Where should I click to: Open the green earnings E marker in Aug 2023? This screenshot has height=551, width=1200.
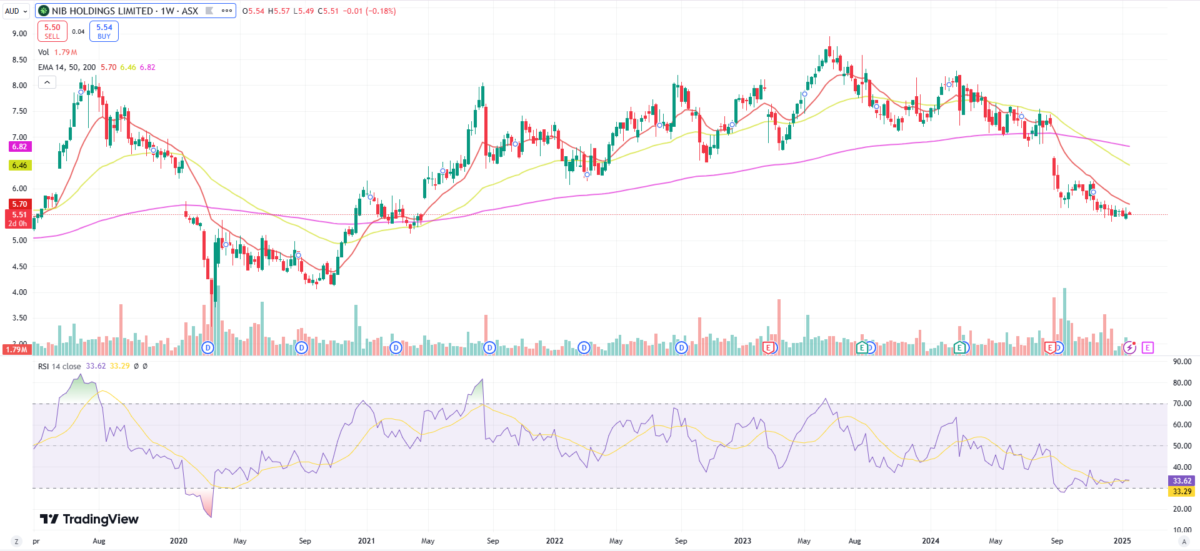pyautogui.click(x=864, y=347)
